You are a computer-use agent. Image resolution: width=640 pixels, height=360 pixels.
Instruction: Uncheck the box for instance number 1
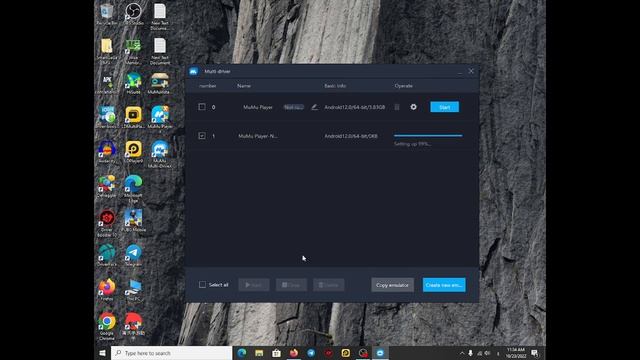(202, 136)
